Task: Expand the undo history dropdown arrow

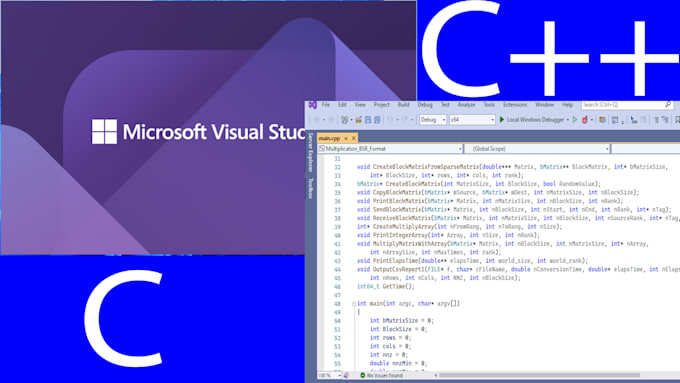Action: (x=397, y=120)
